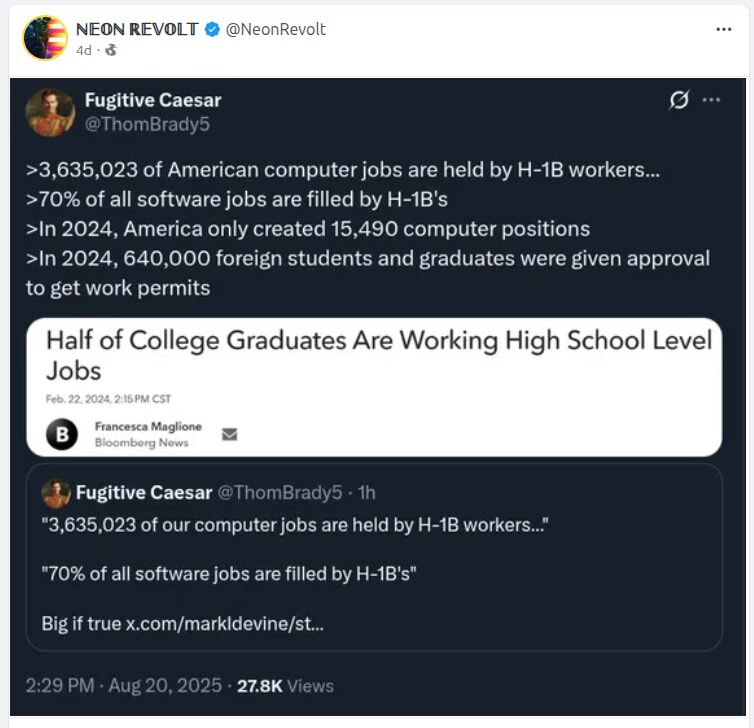Open the Half of College Graduates headline
Viewport: 754px width, 728px height.
click(379, 355)
